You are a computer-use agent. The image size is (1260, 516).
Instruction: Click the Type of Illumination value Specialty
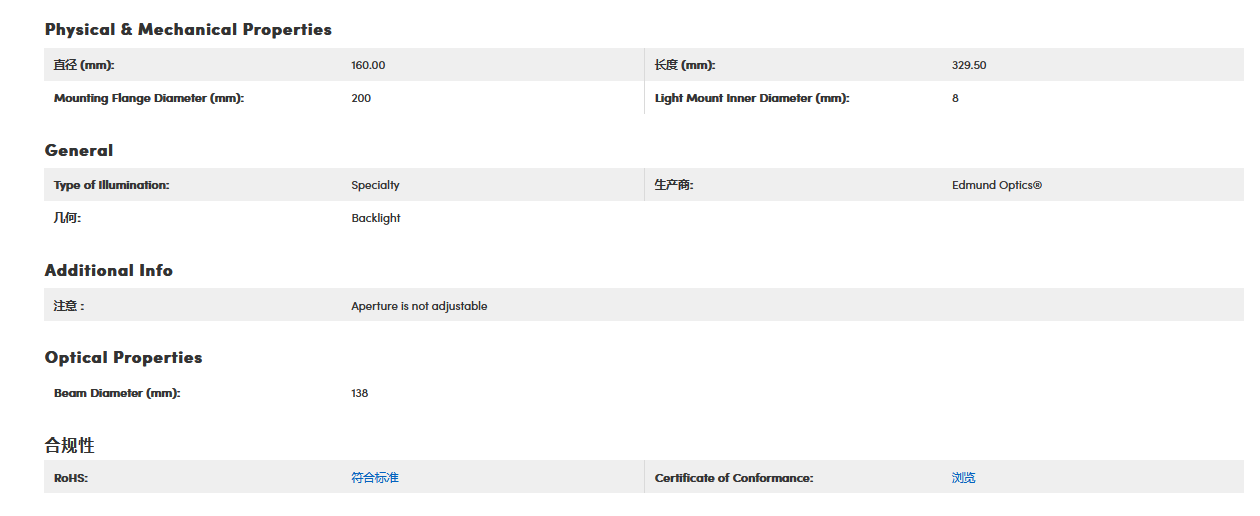375,185
